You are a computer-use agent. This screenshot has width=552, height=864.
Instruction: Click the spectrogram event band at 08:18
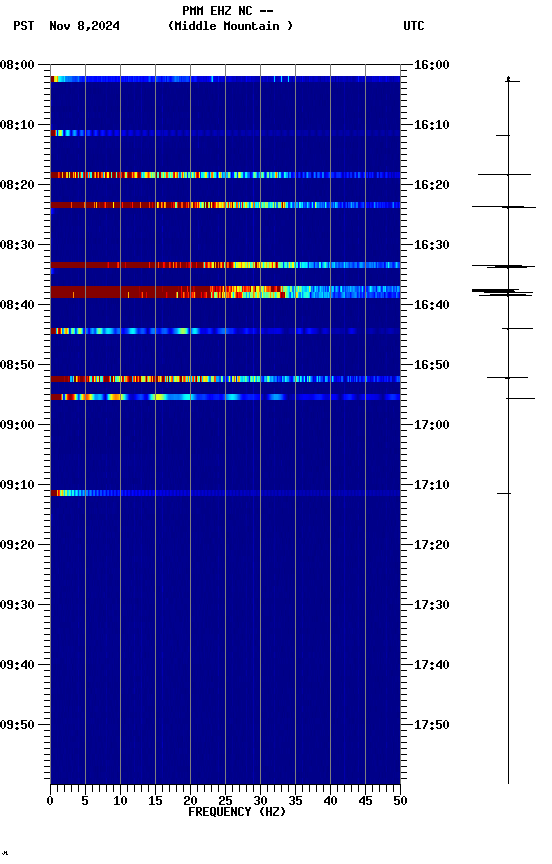click(225, 175)
